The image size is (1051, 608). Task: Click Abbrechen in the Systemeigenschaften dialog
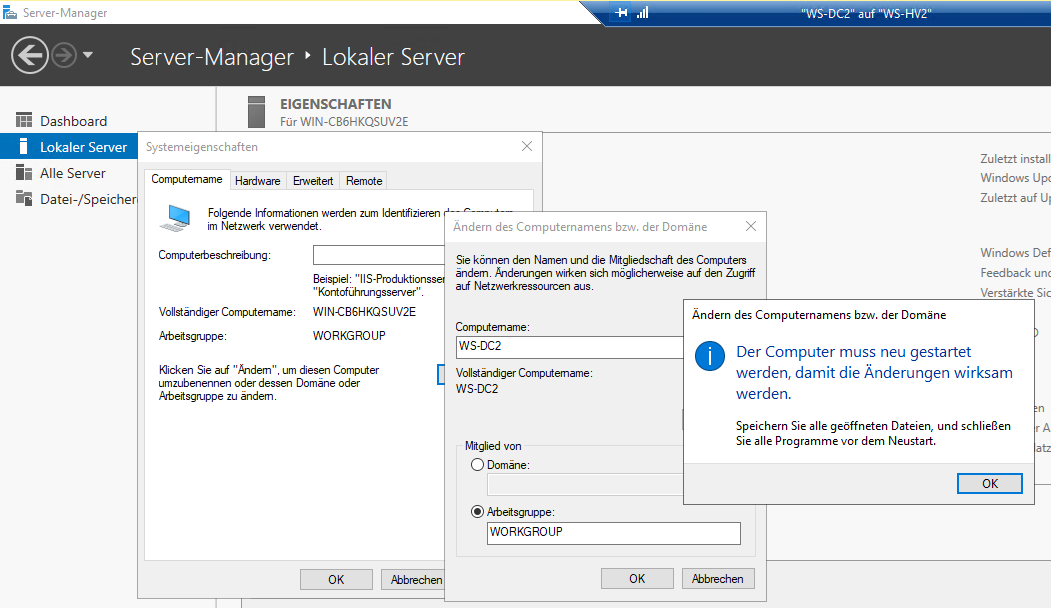click(413, 580)
